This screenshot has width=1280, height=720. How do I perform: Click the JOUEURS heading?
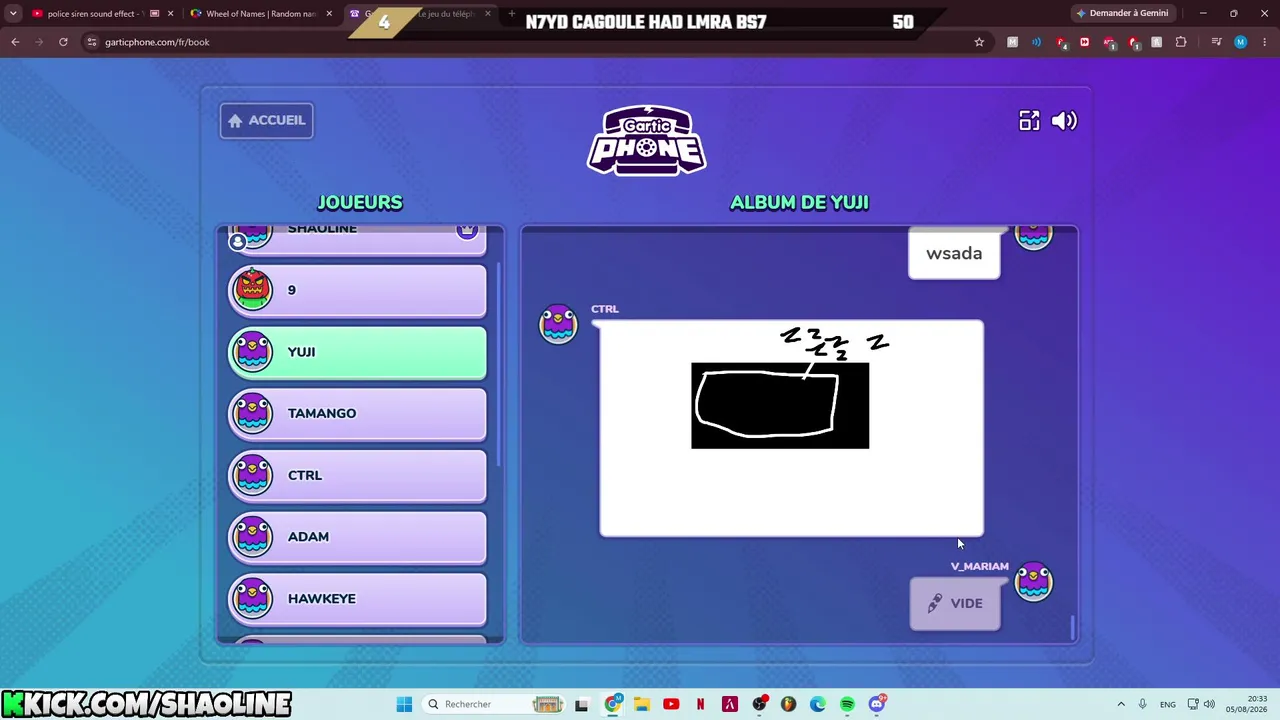(360, 203)
